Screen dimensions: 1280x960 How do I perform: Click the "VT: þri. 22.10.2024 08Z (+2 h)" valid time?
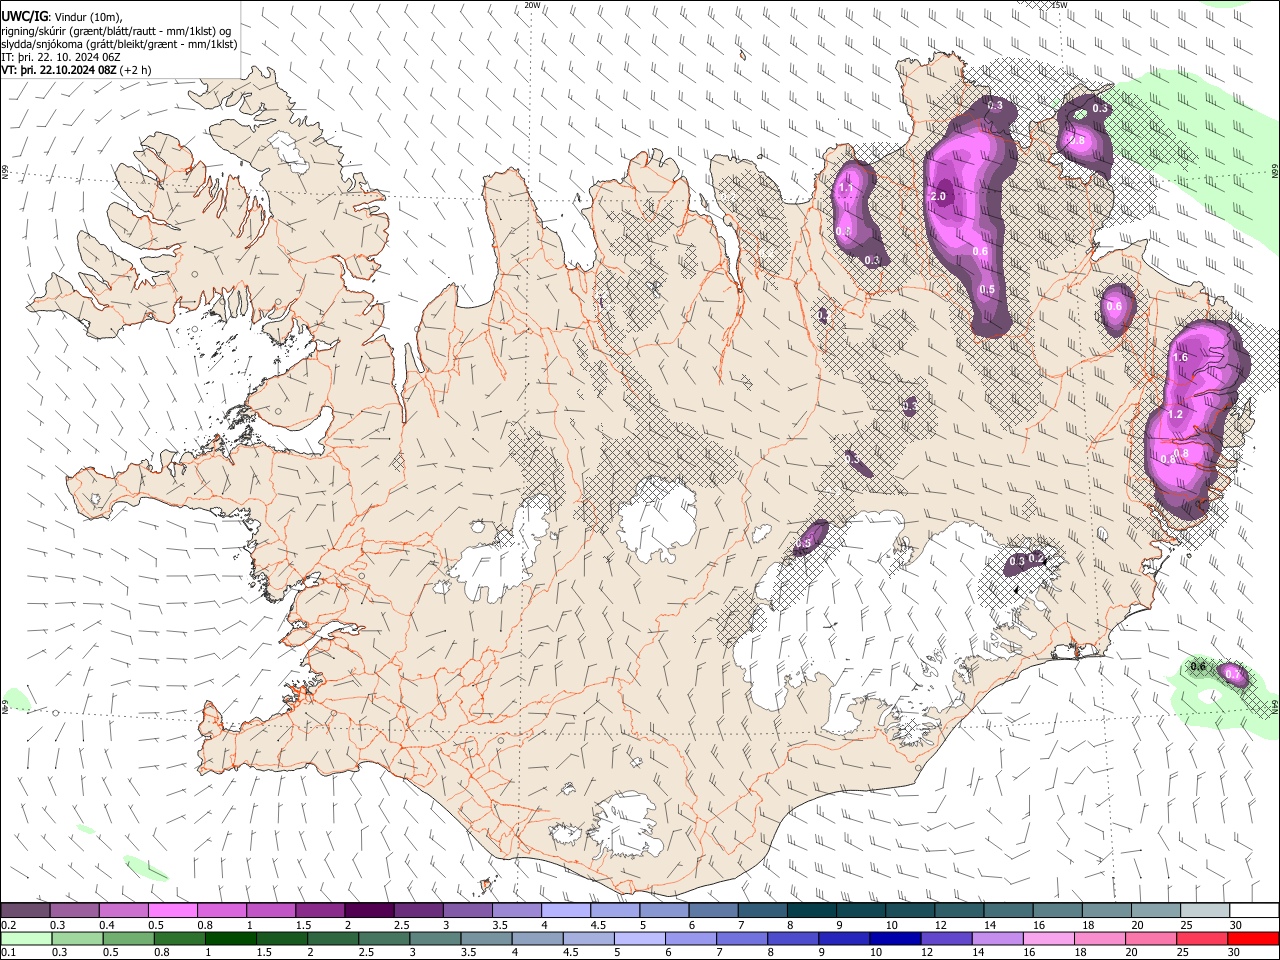pyautogui.click(x=77, y=70)
